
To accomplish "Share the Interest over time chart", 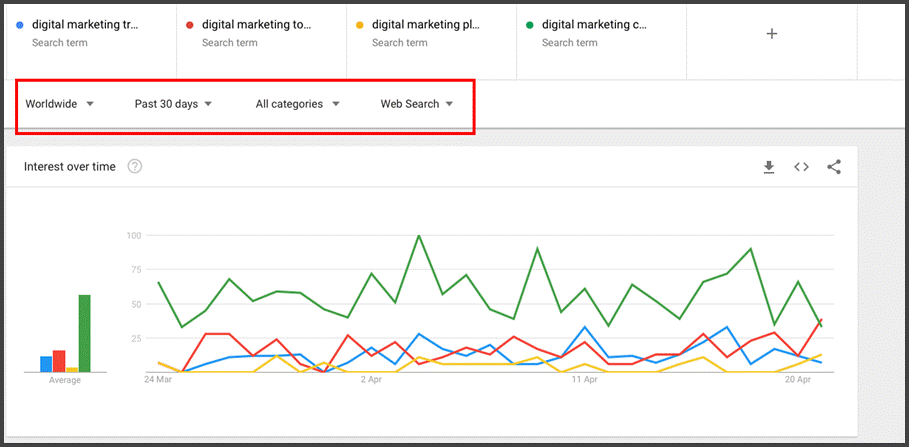I will (834, 167).
